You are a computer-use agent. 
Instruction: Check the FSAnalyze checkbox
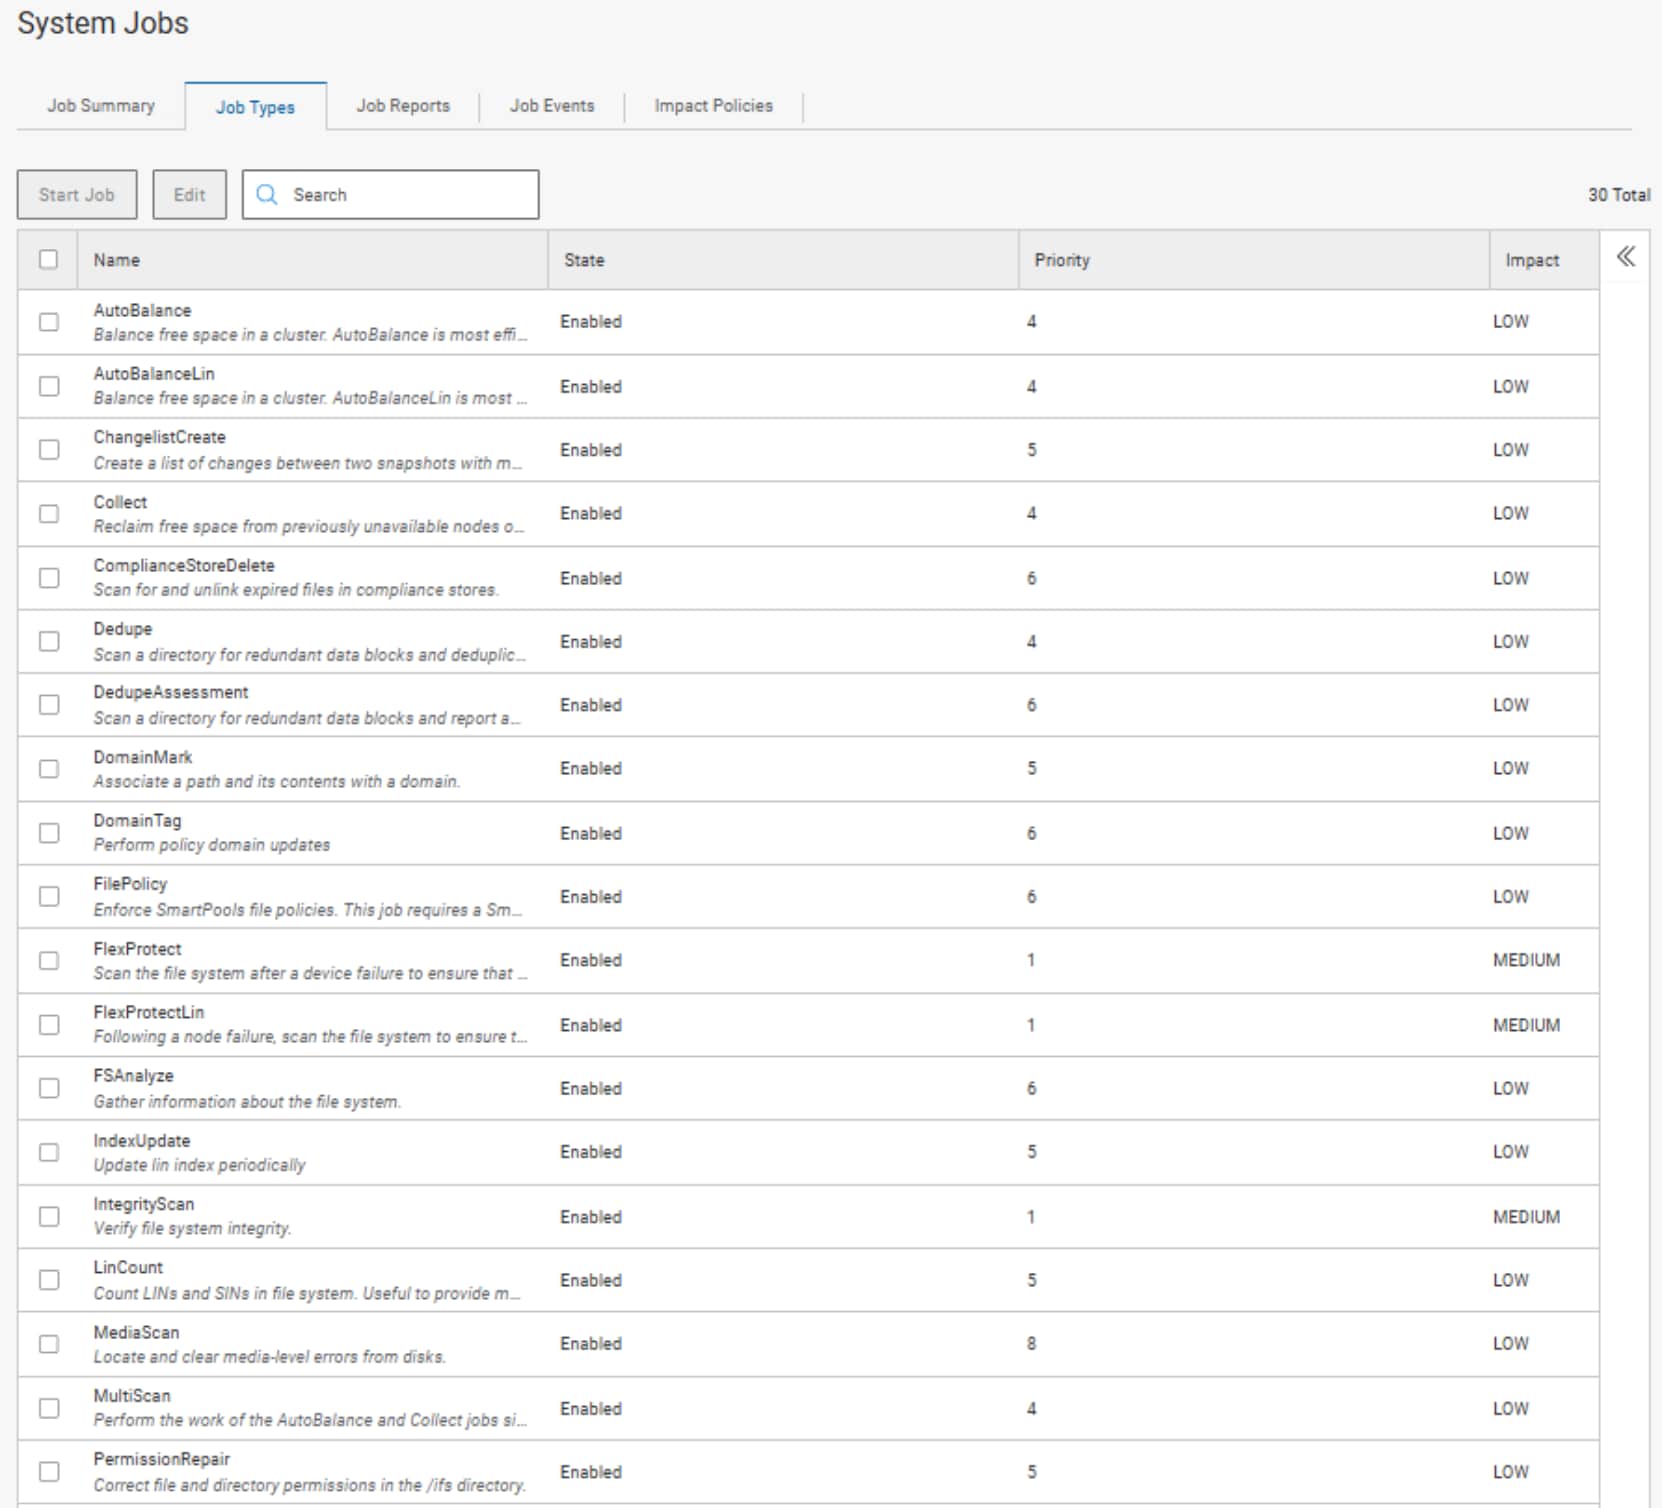pyautogui.click(x=48, y=1088)
